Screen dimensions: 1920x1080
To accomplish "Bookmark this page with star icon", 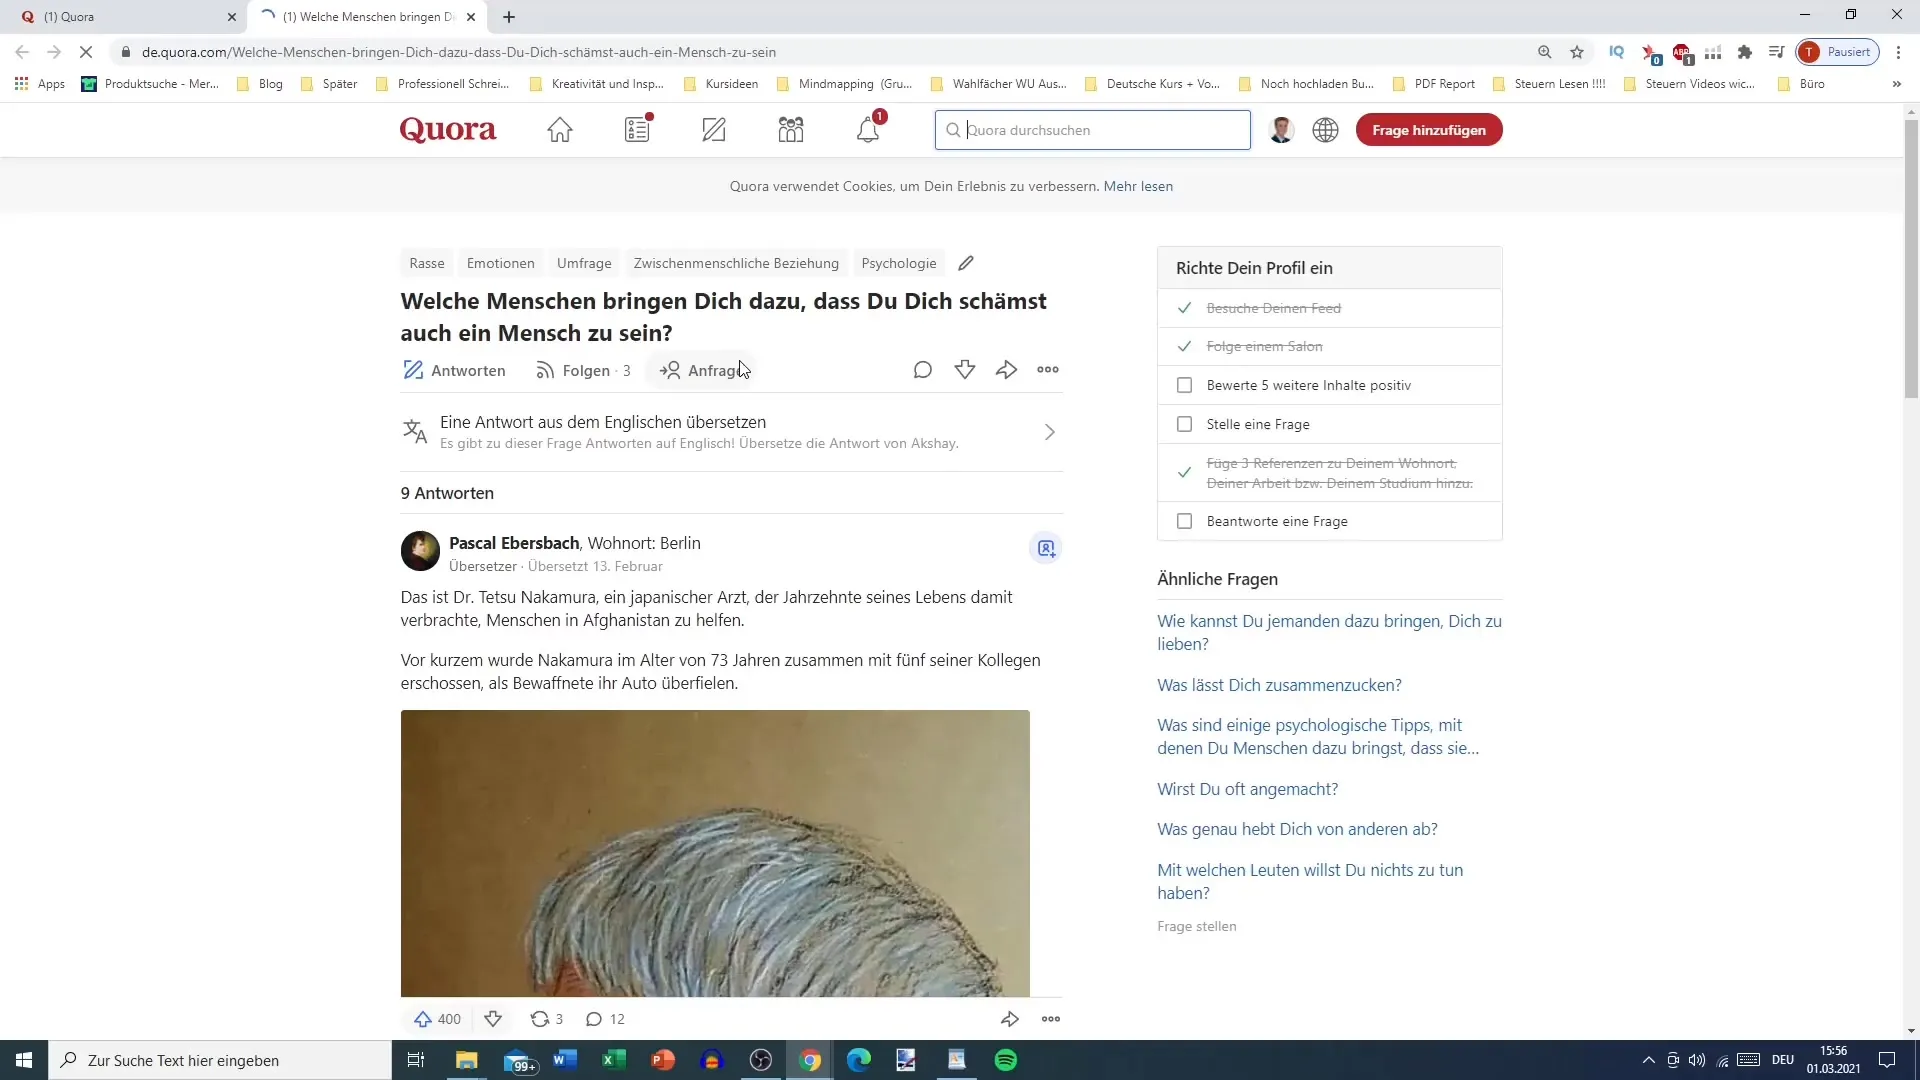I will pyautogui.click(x=1577, y=52).
